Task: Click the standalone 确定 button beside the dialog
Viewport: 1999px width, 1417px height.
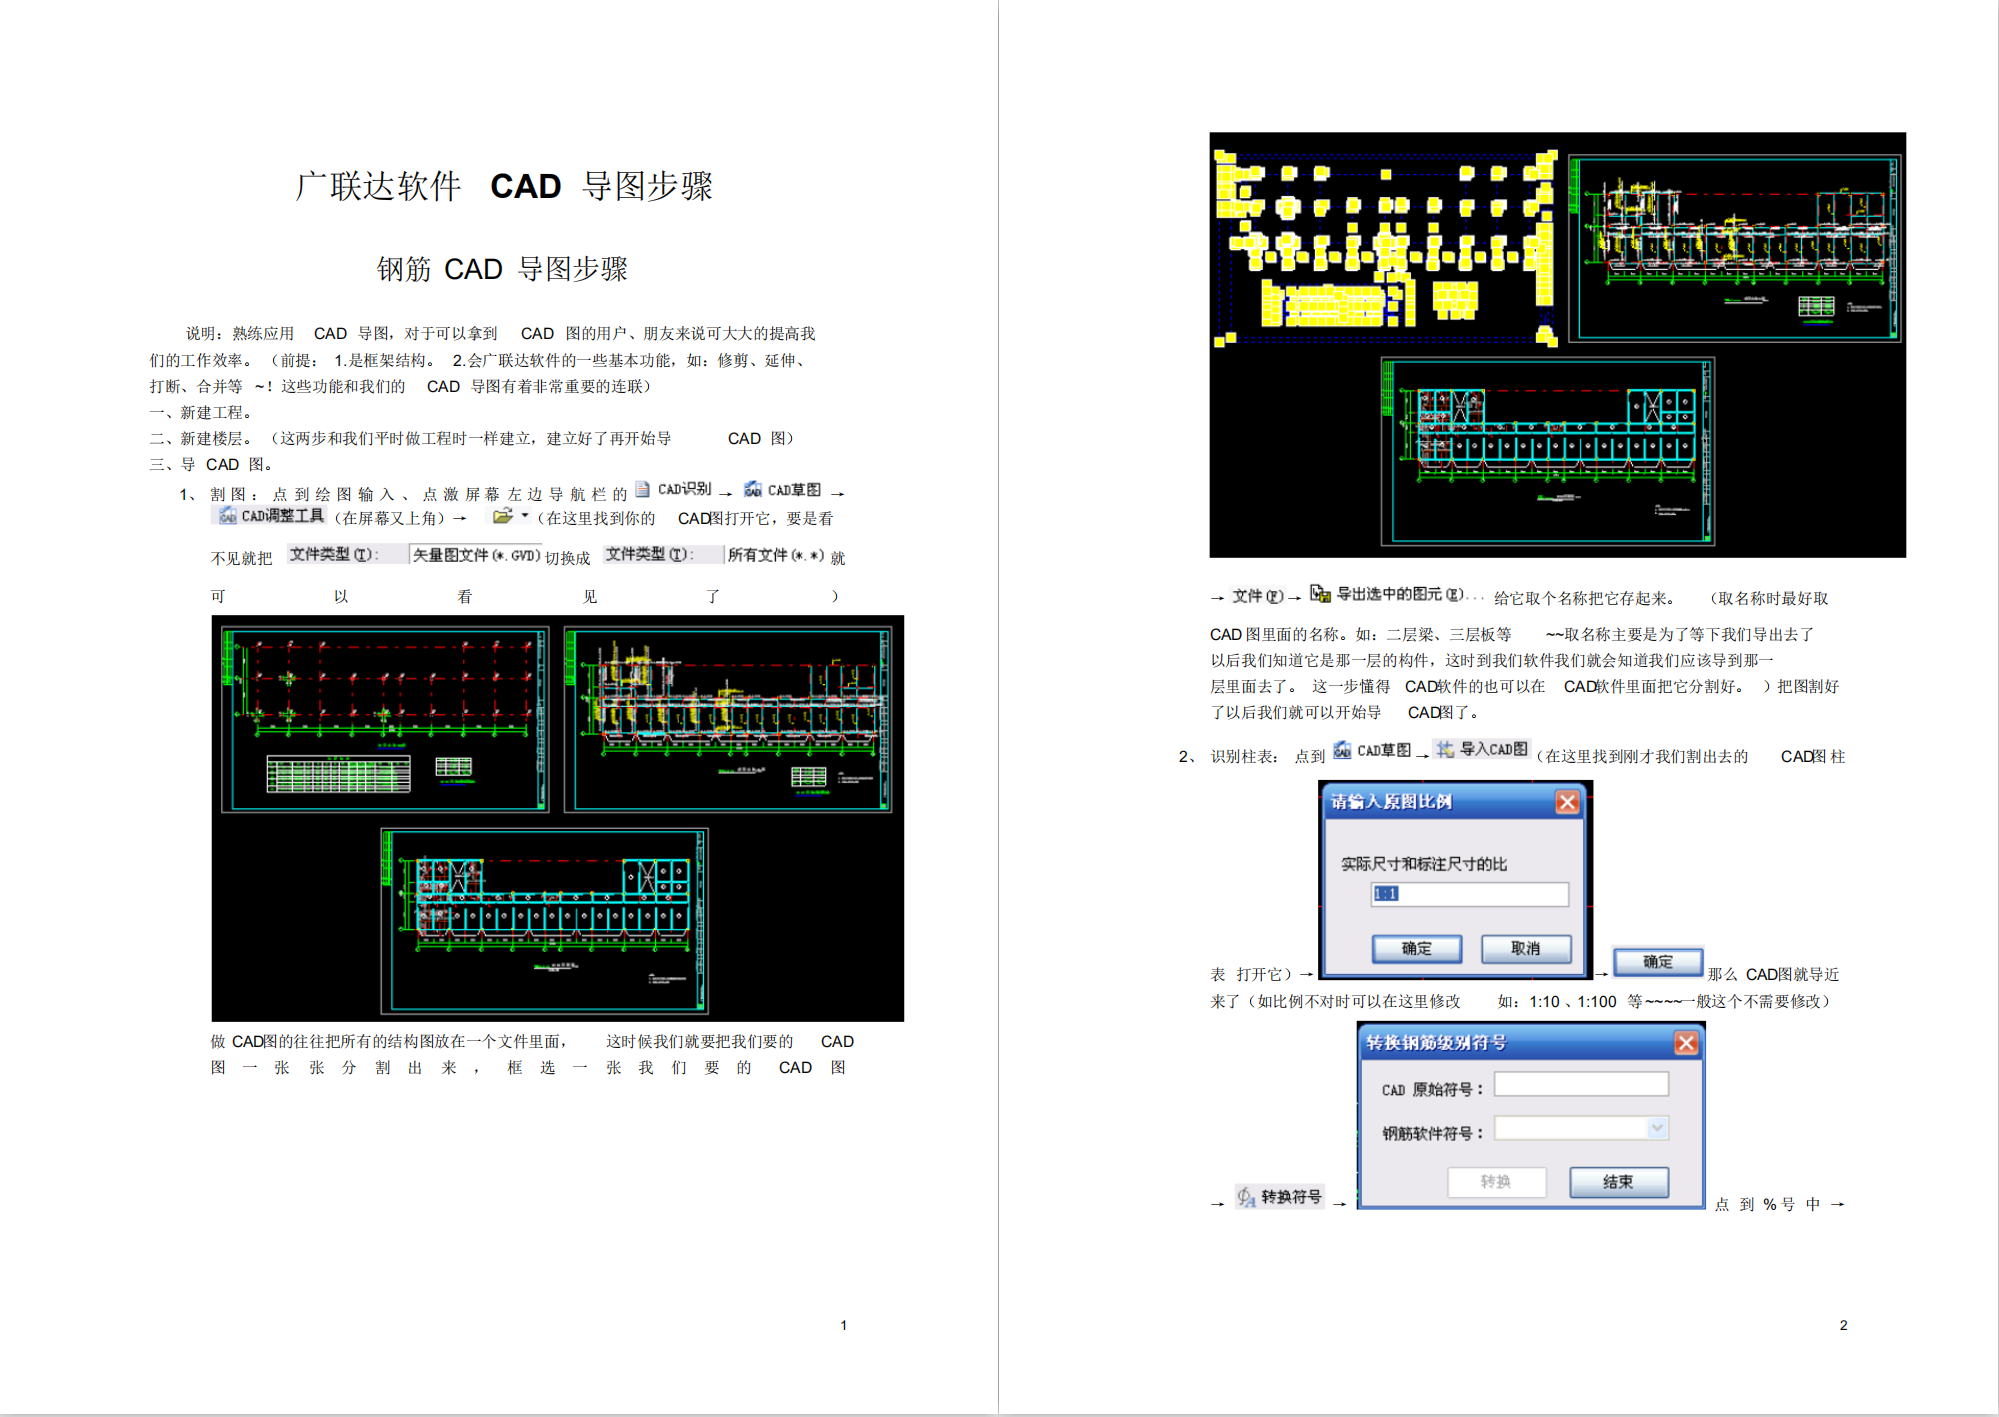Action: (1657, 961)
